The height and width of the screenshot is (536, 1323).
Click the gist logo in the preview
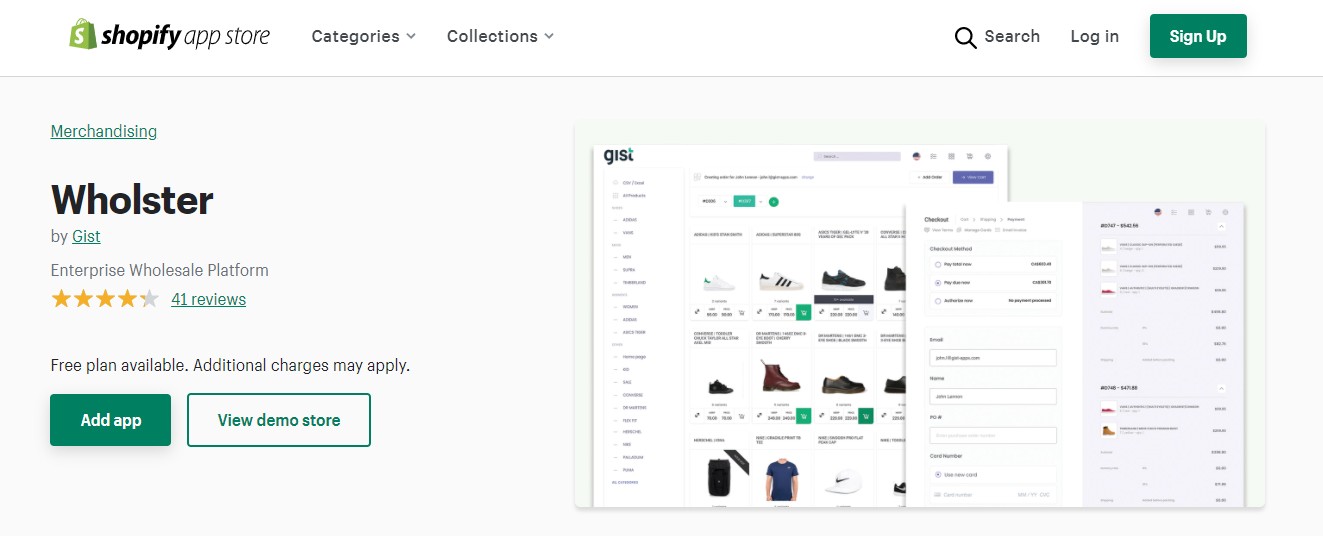[619, 156]
